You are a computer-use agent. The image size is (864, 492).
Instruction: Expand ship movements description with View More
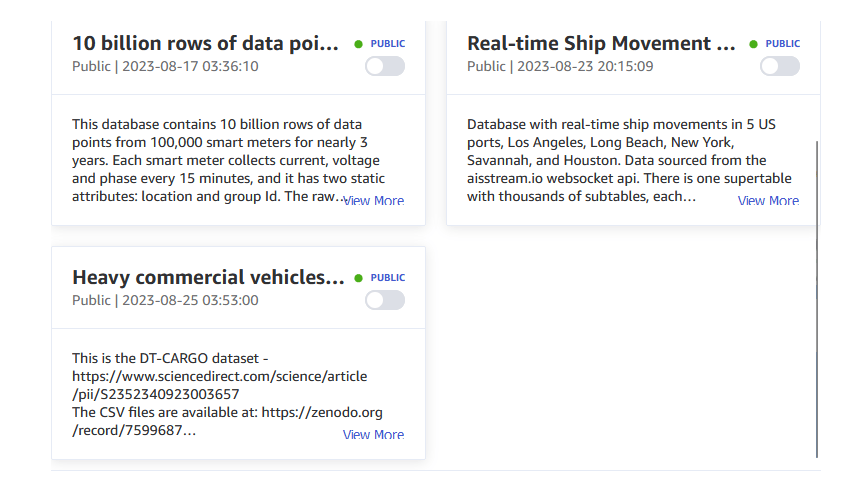tap(768, 201)
